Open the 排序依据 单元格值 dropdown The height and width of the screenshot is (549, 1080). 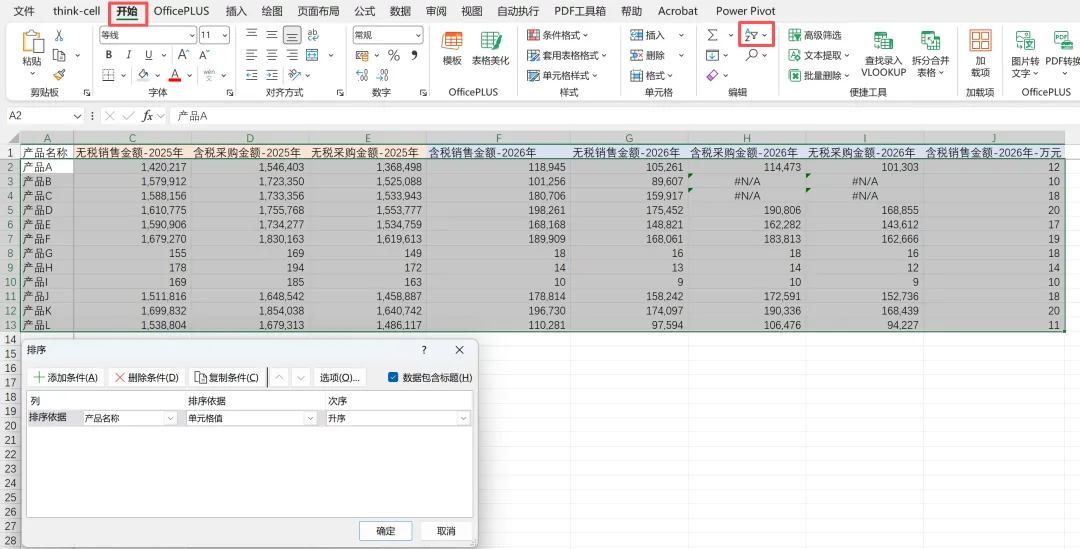[311, 418]
